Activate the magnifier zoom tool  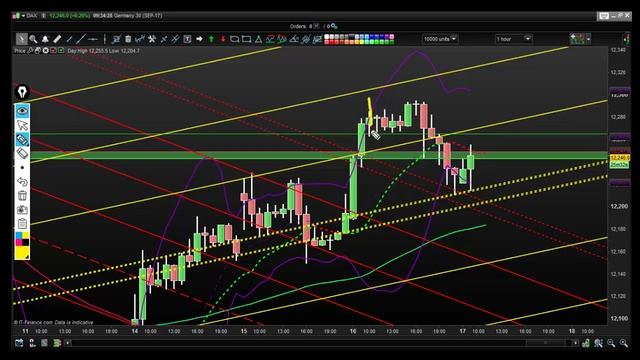(33, 39)
